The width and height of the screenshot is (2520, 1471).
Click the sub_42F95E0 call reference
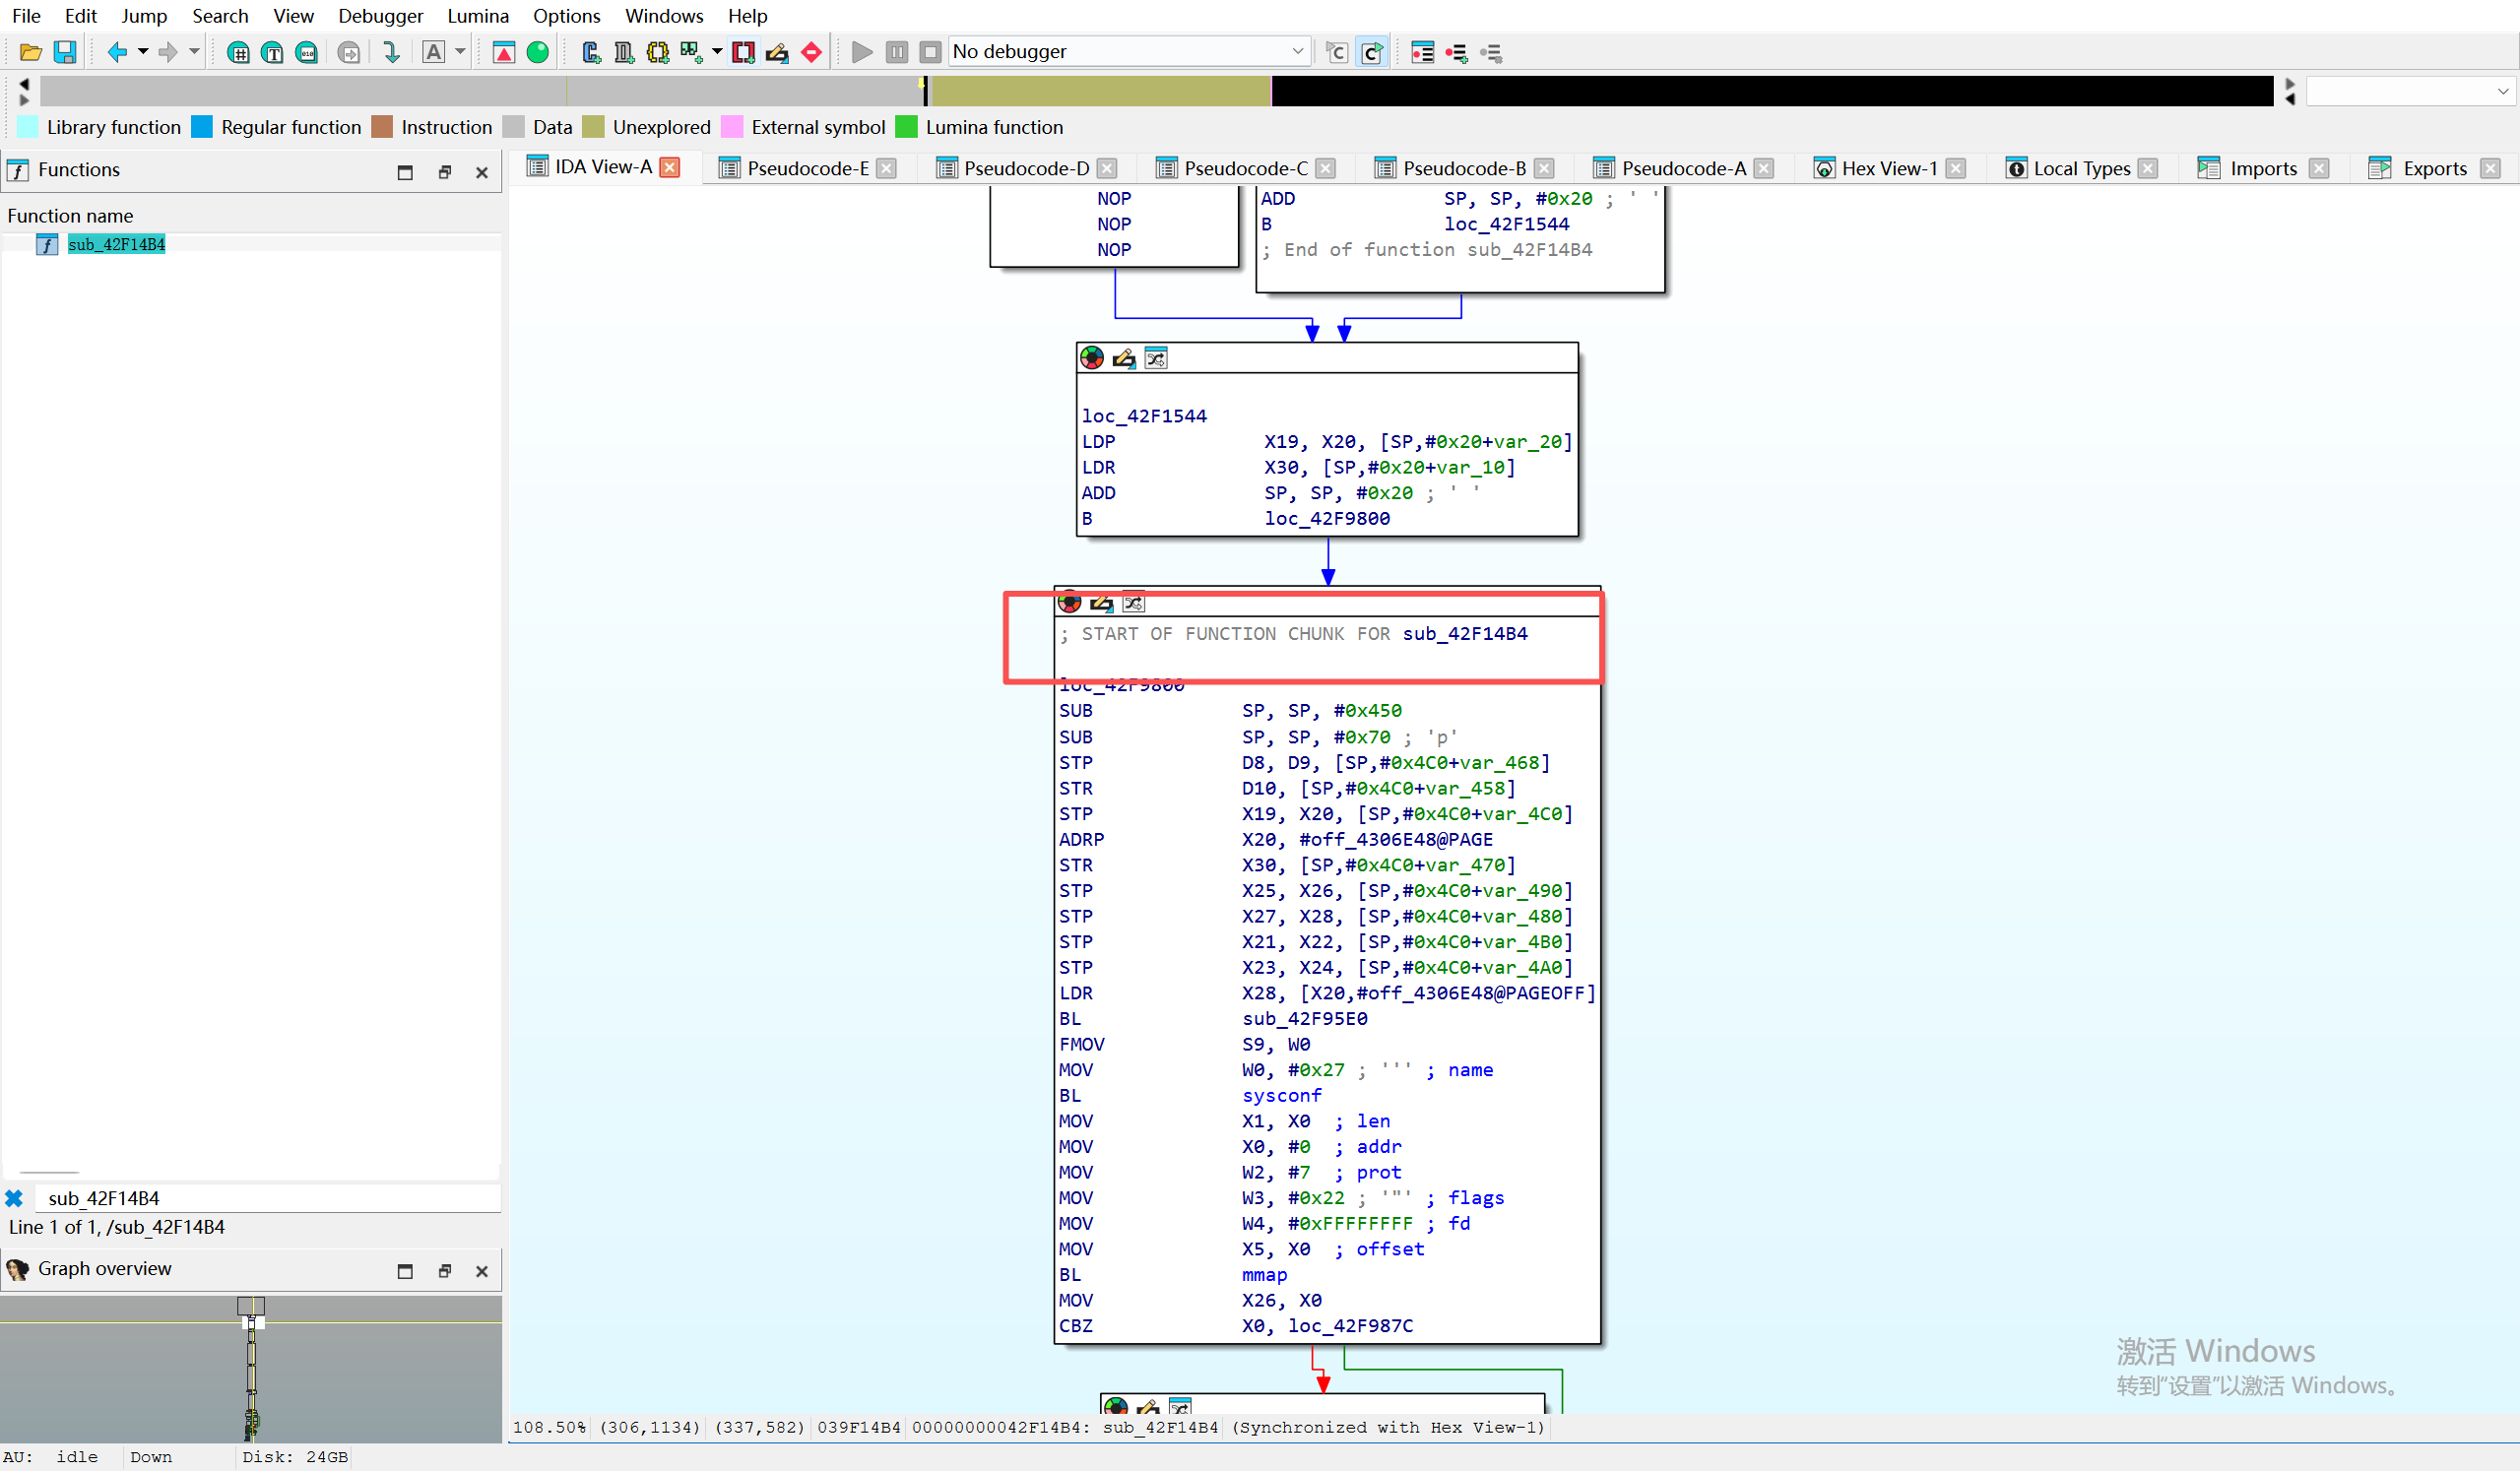(1304, 1018)
